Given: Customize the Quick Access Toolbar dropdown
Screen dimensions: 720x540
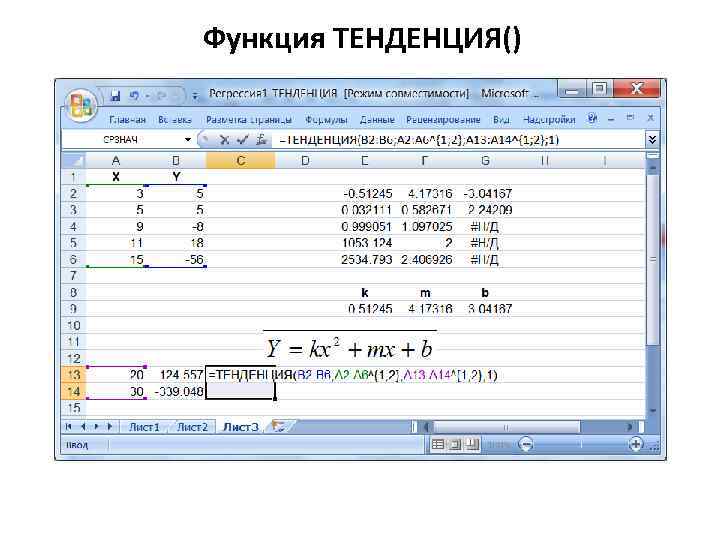Looking at the screenshot, I should click(195, 96).
